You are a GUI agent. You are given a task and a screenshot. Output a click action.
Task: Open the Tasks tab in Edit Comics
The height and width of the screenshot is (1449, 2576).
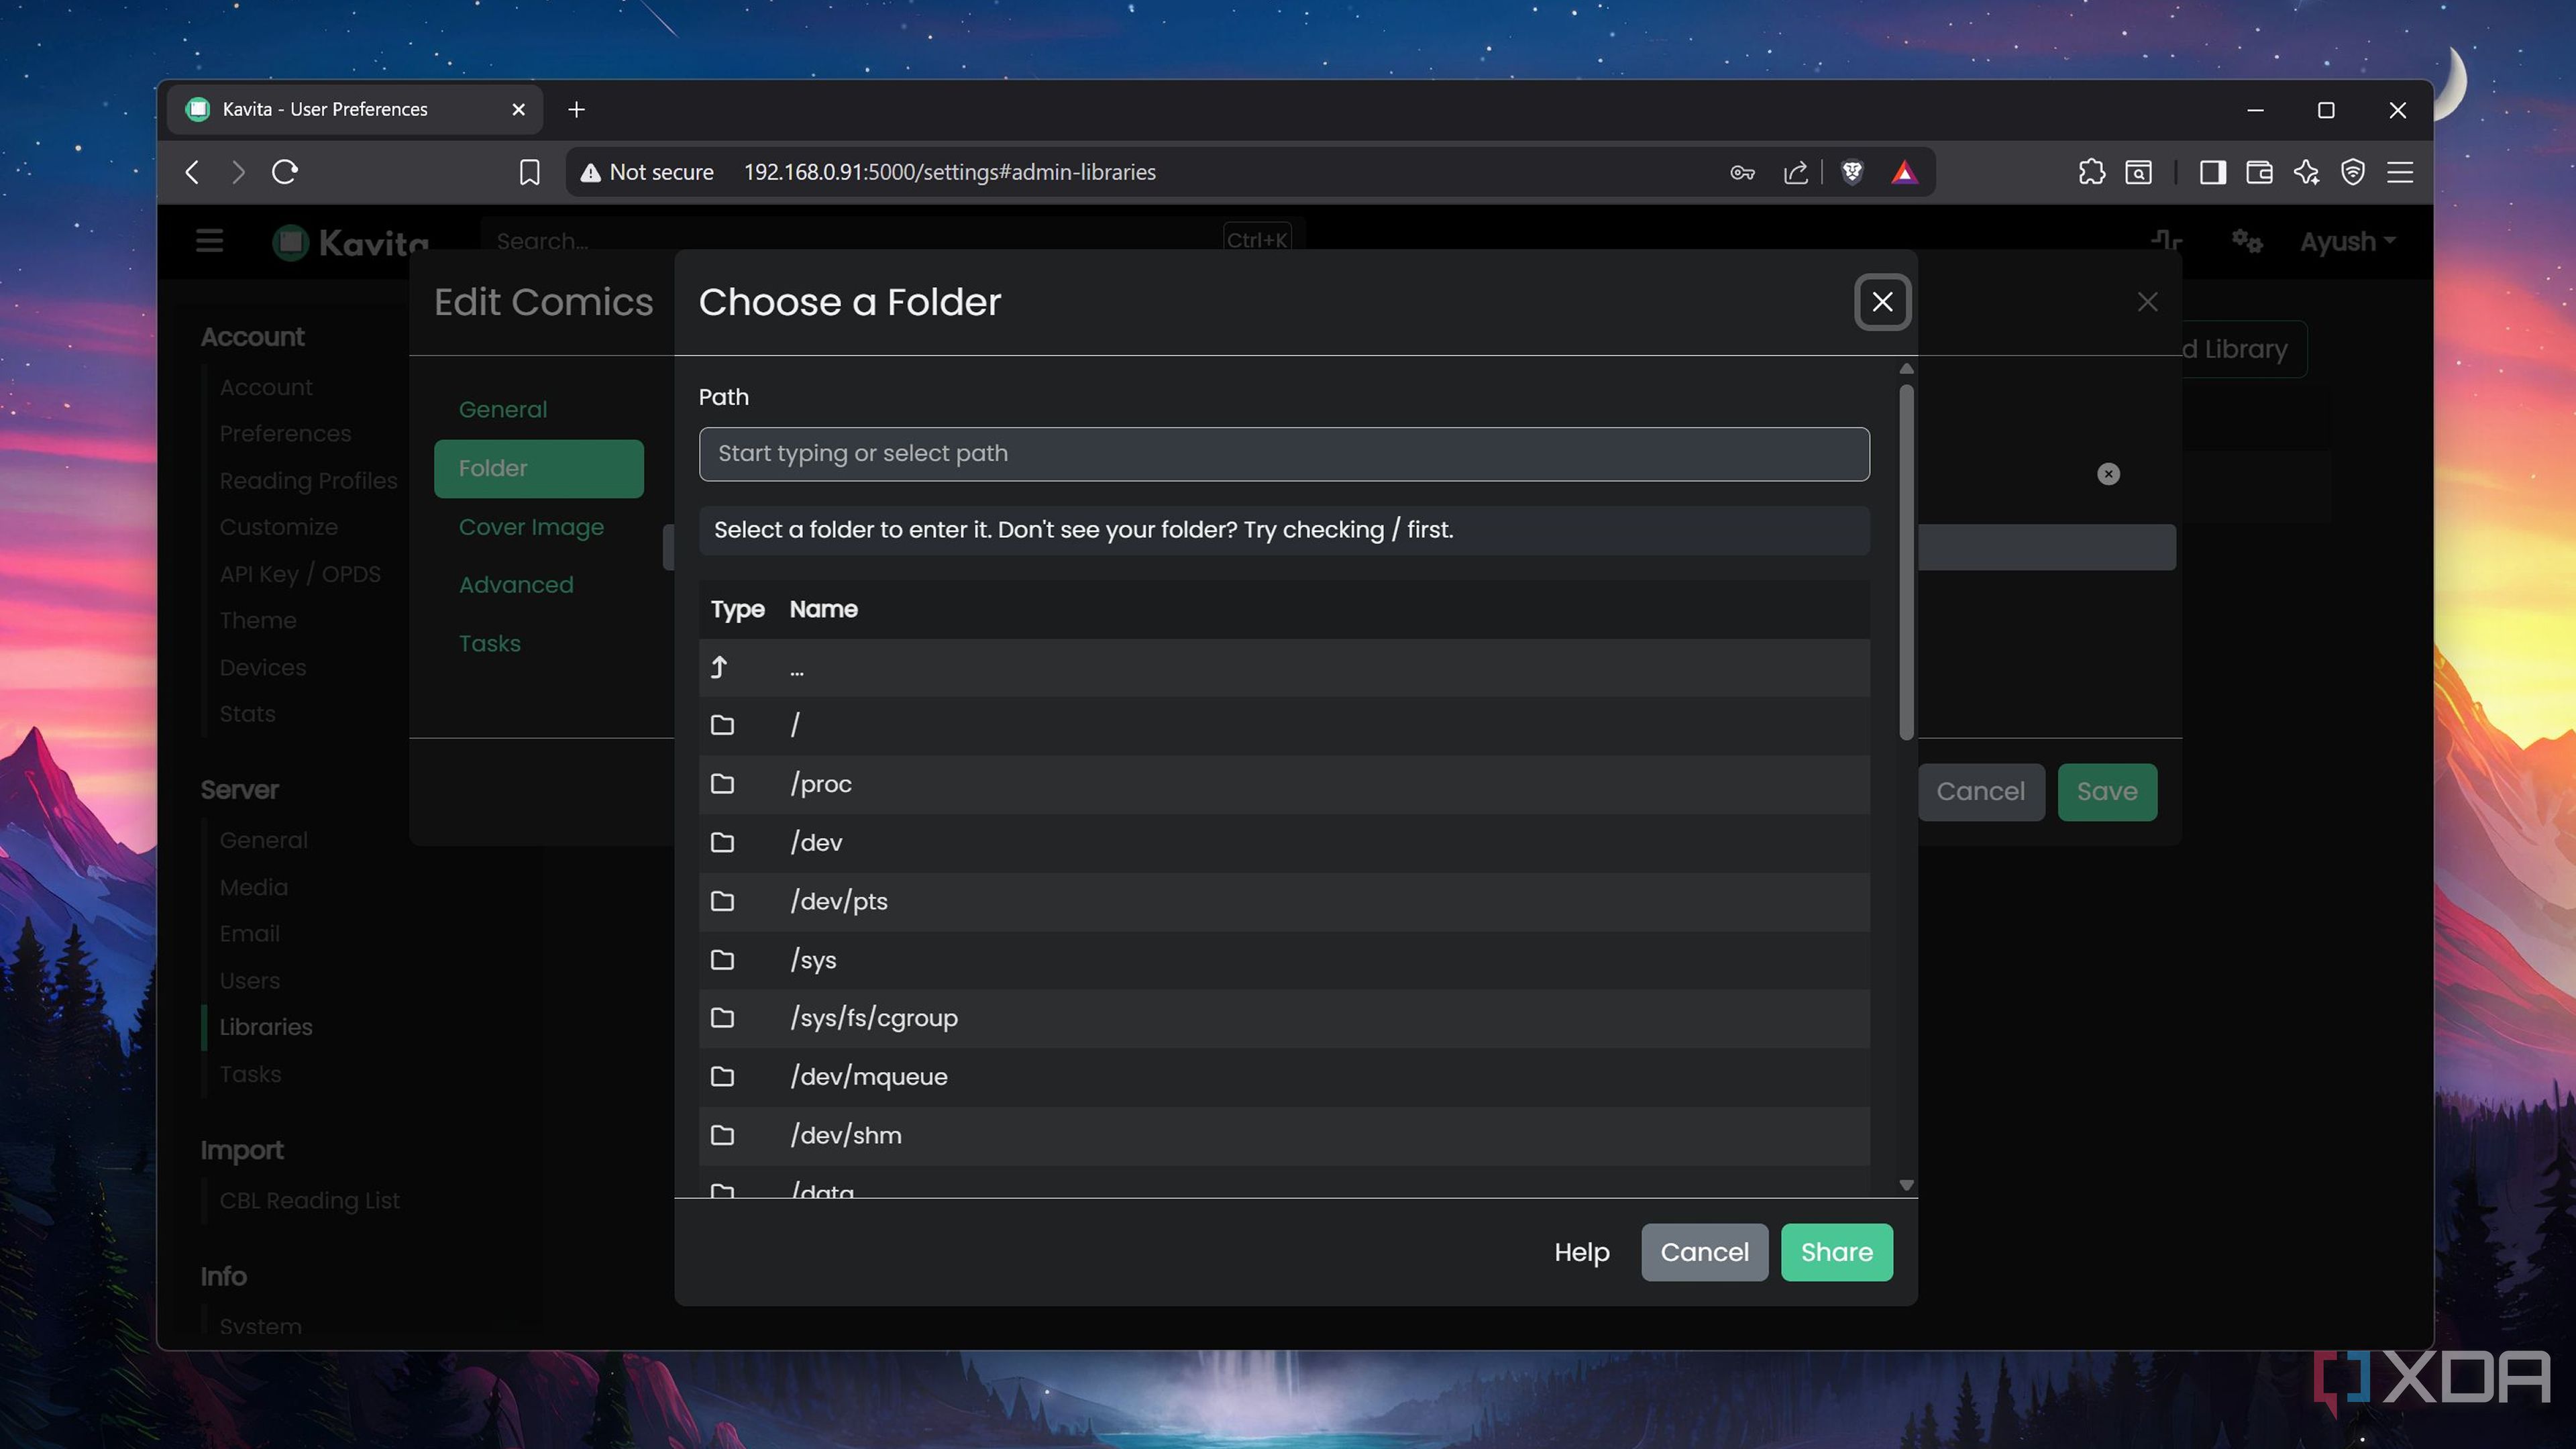(490, 644)
